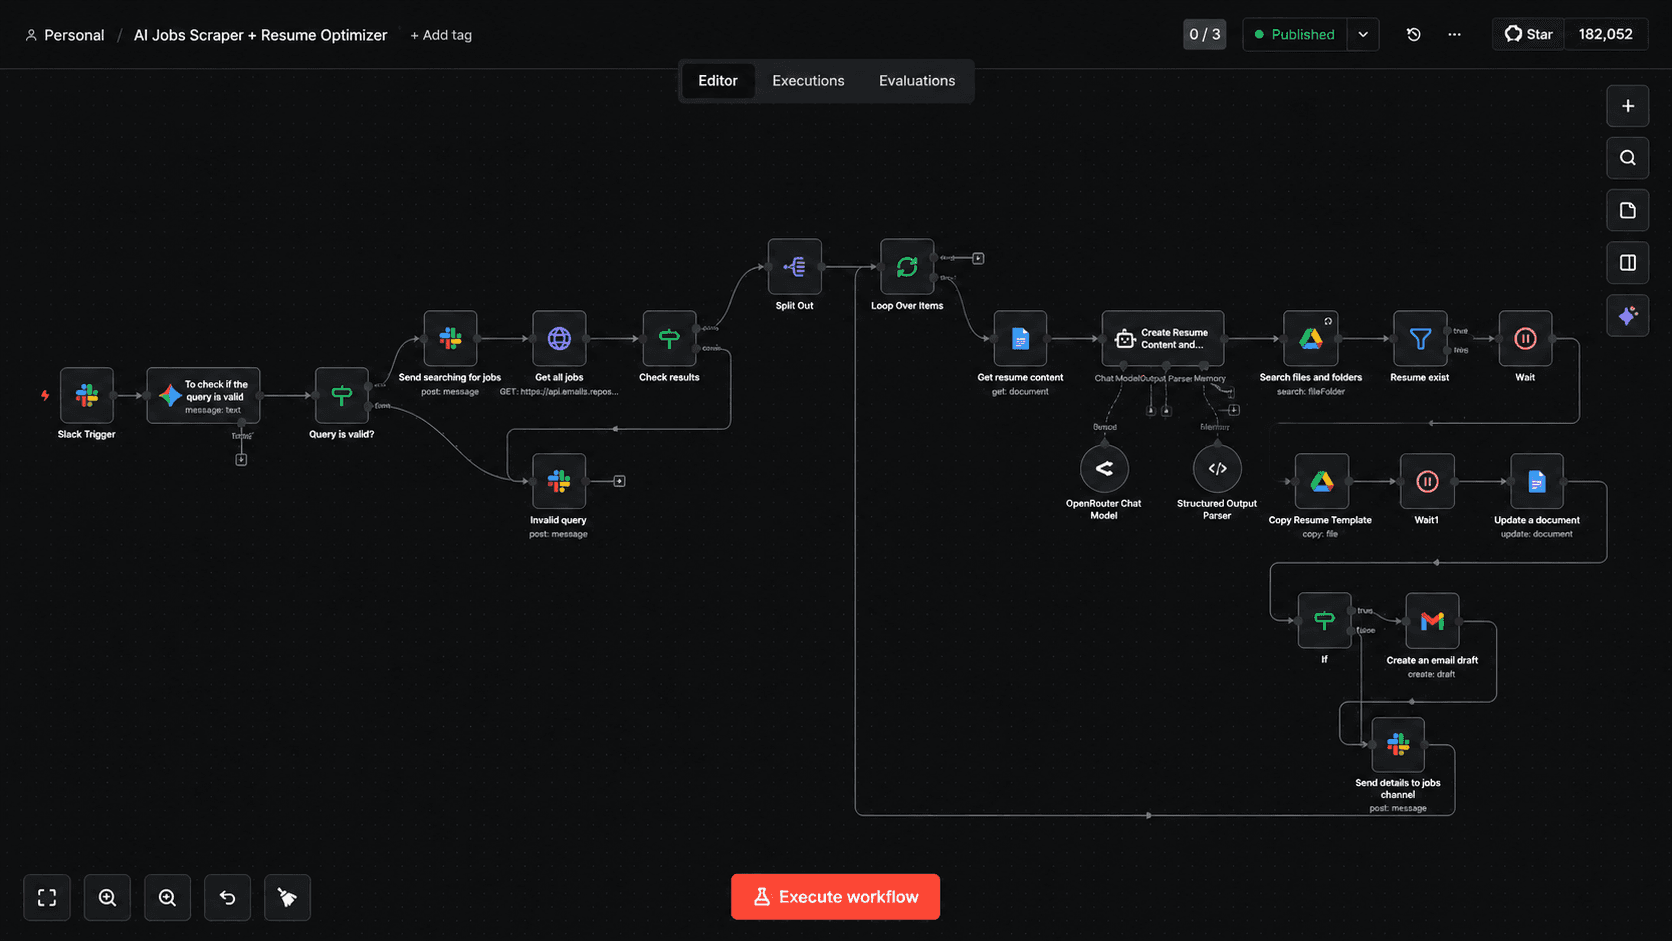Open the AI assistant sparkle button
This screenshot has height=941, width=1672.
coord(1628,316)
